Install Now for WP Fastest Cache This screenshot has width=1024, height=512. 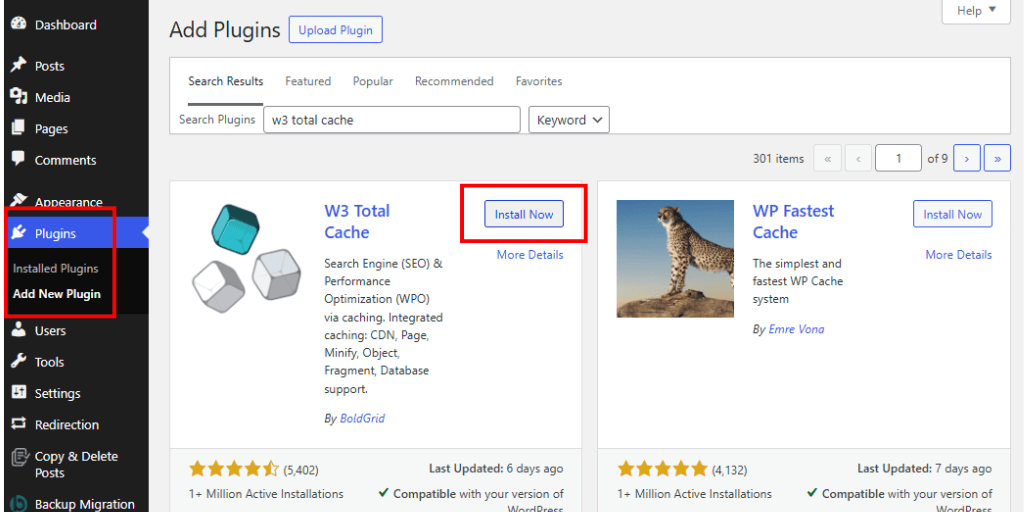(952, 214)
